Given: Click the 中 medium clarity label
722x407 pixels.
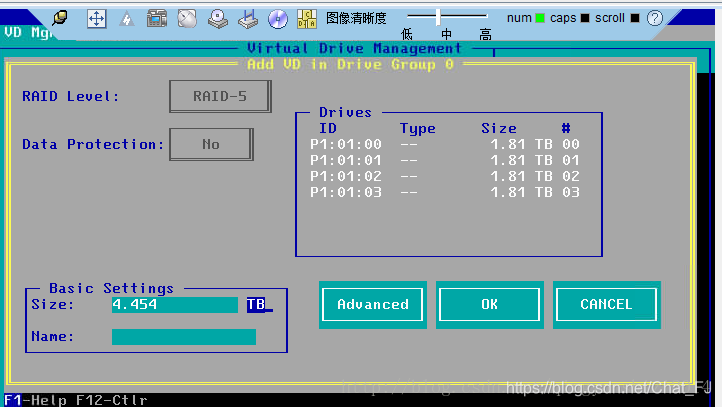Looking at the screenshot, I should [x=446, y=35].
